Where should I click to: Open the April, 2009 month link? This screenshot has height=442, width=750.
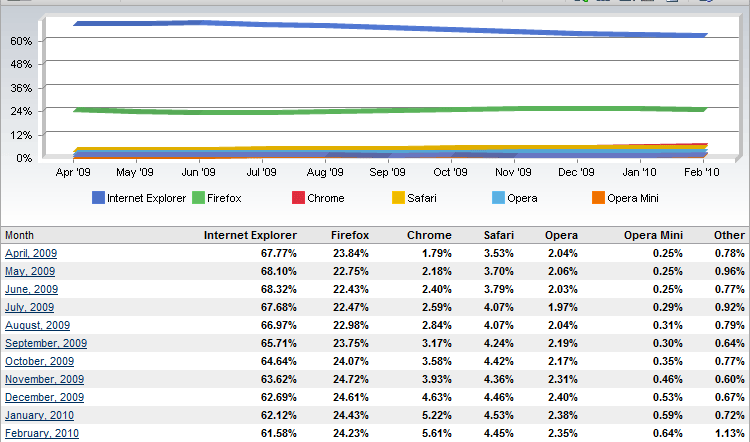point(31,253)
